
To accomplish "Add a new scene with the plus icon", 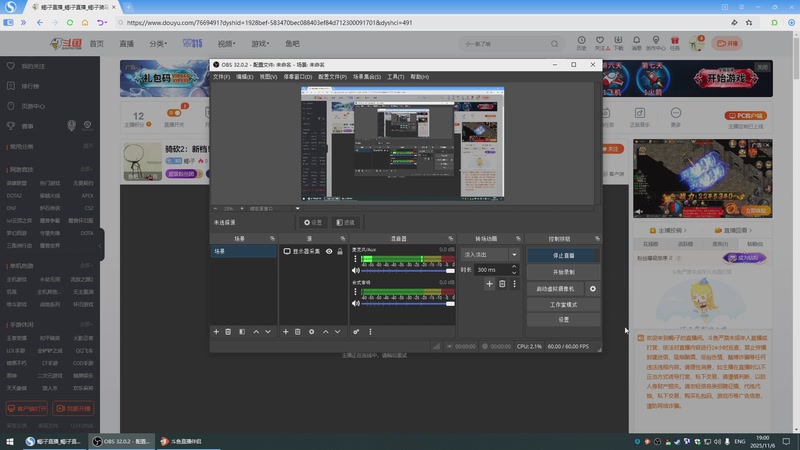I will pos(216,331).
